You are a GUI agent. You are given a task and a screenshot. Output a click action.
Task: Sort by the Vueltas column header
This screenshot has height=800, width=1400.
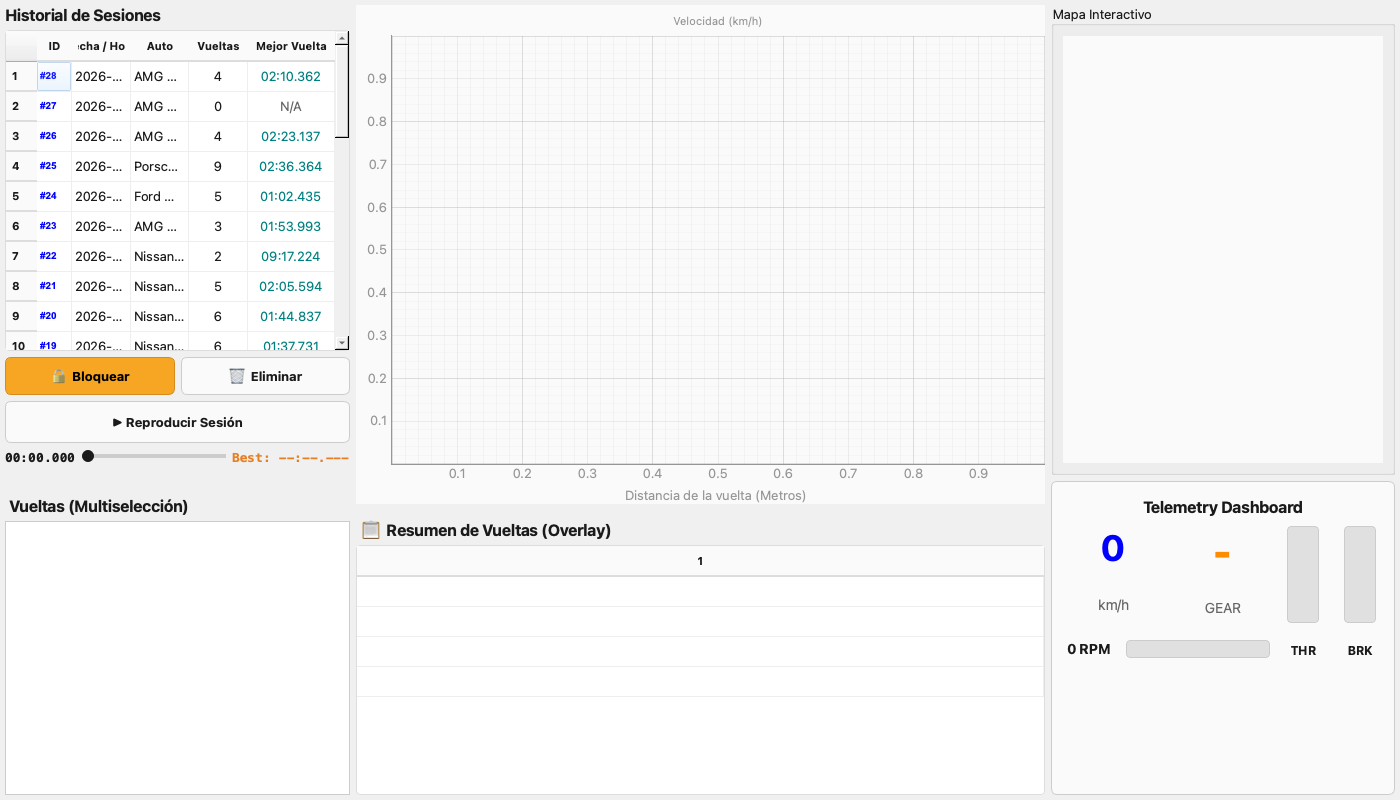click(218, 46)
